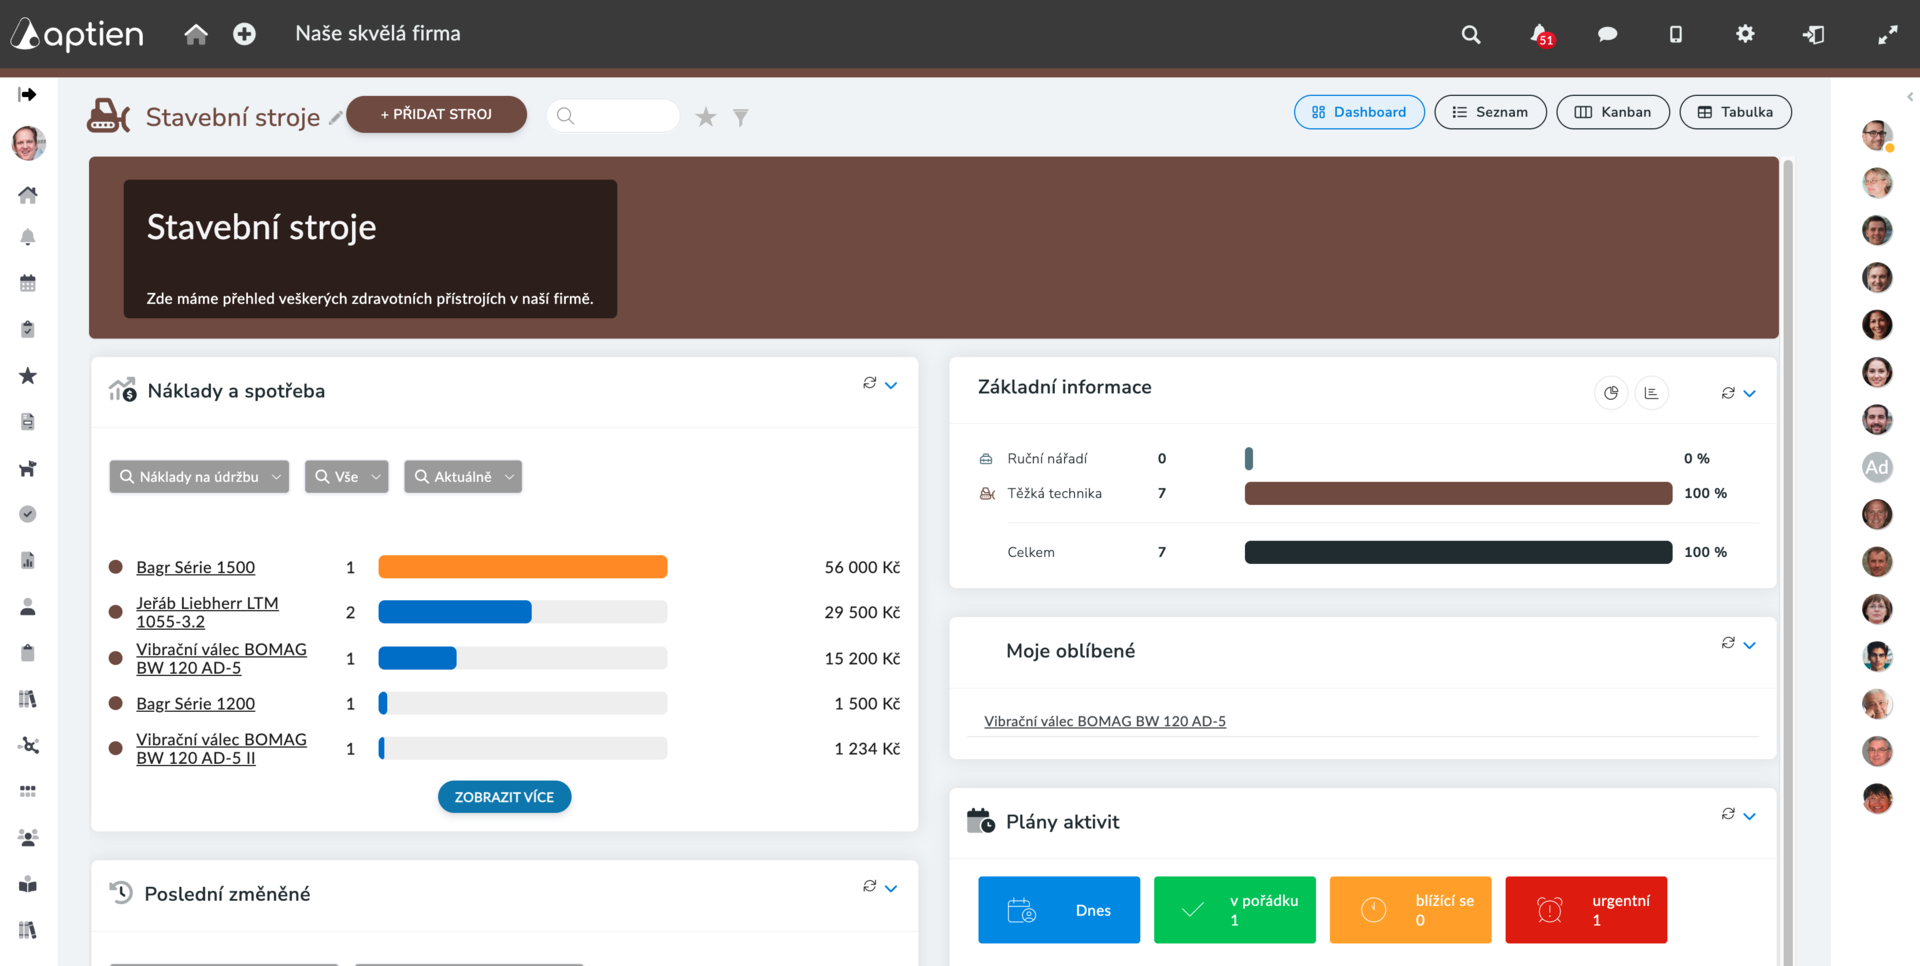Open the Náklady na údržbu dropdown

[199, 477]
